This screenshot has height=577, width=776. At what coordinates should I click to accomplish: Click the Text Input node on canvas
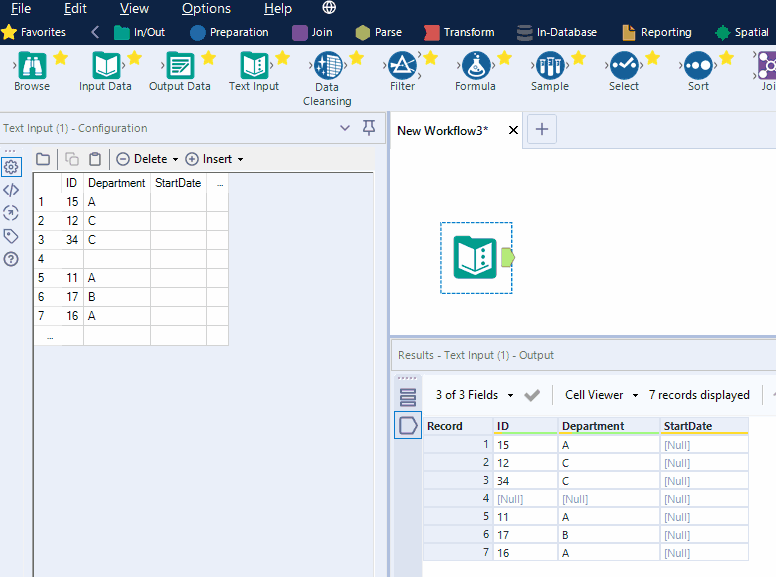475,257
